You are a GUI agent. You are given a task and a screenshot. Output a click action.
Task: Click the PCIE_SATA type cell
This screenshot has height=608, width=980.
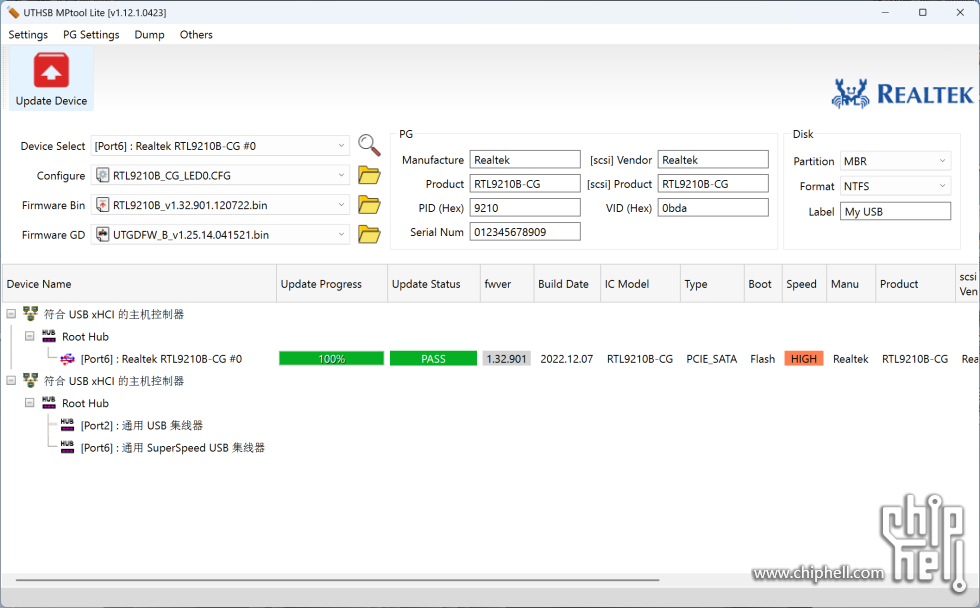click(x=712, y=359)
